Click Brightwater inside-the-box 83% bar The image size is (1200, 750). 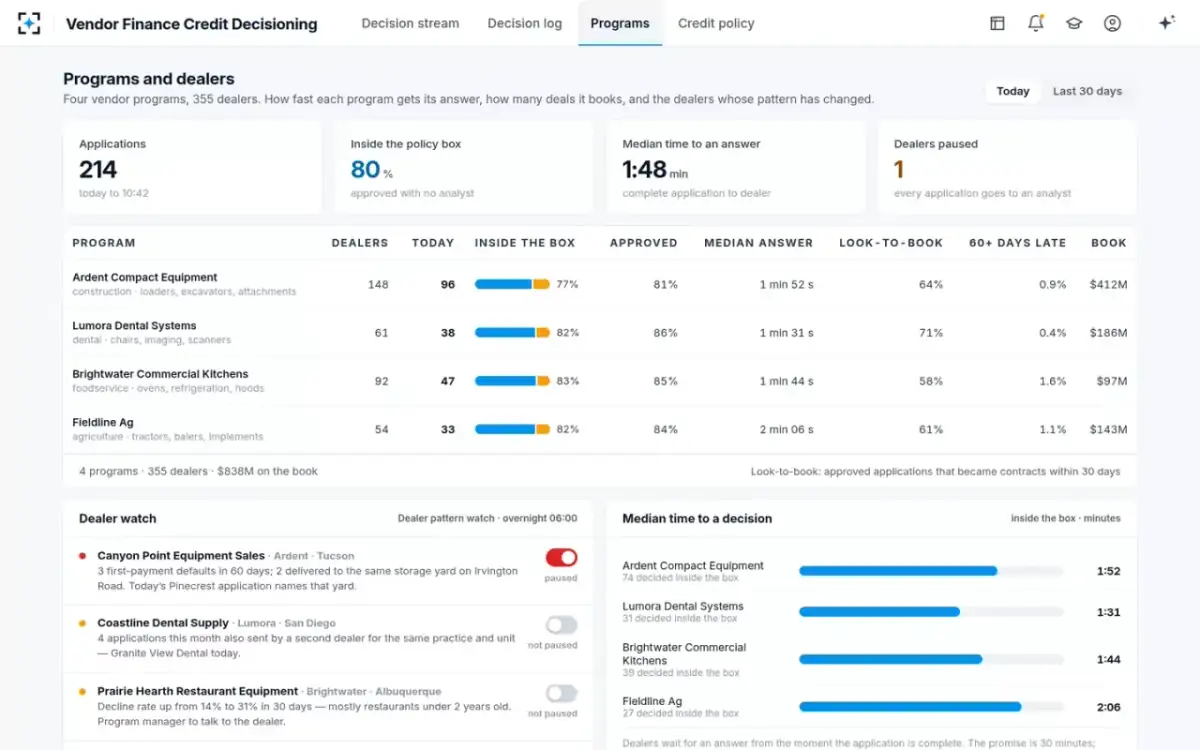pyautogui.click(x=512, y=381)
